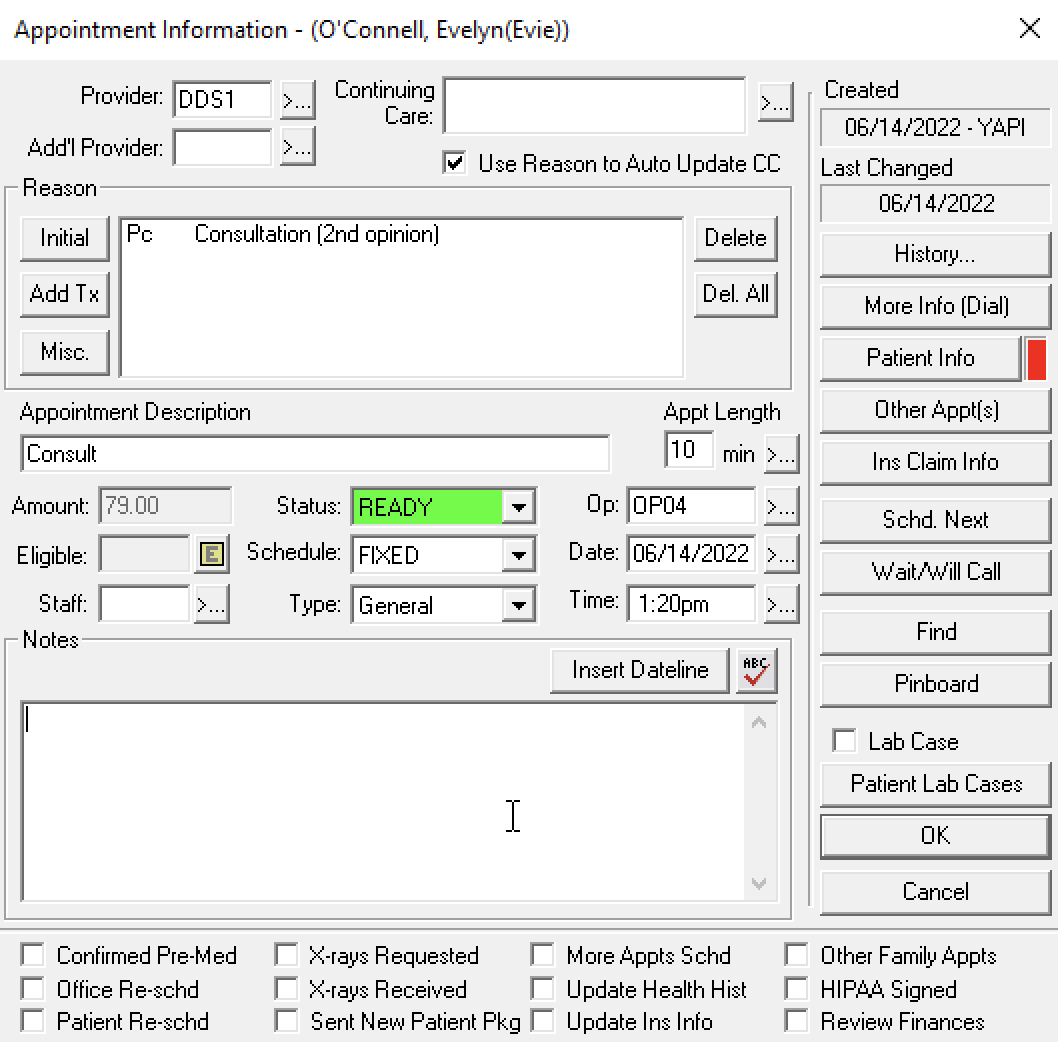Check Review Finances
The height and width of the screenshot is (1042, 1058).
coord(796,1020)
